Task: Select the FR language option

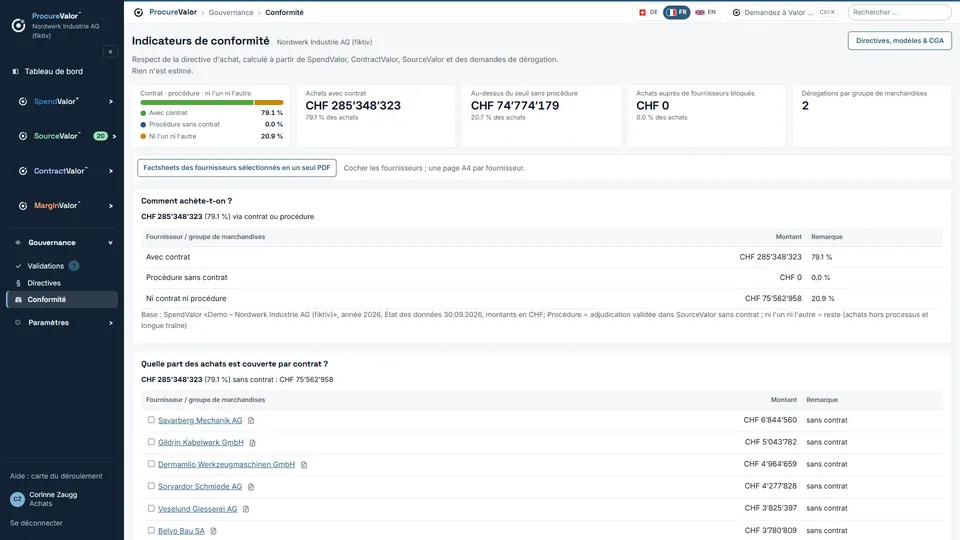Action: (x=677, y=12)
